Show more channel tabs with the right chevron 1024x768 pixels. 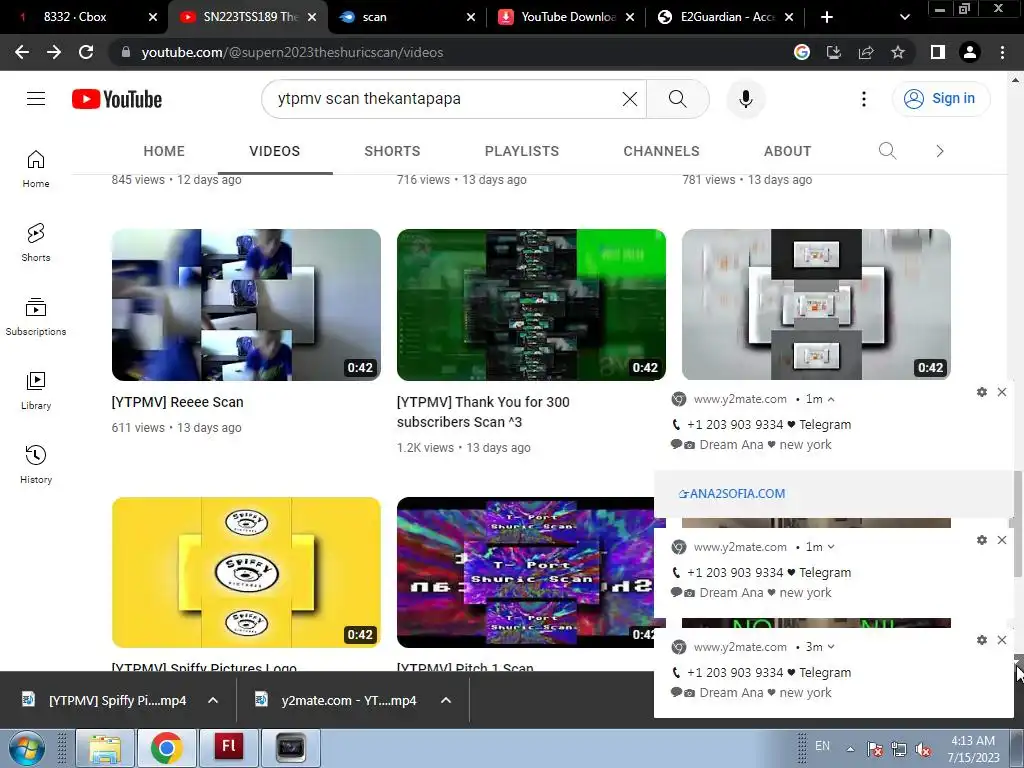(940, 151)
